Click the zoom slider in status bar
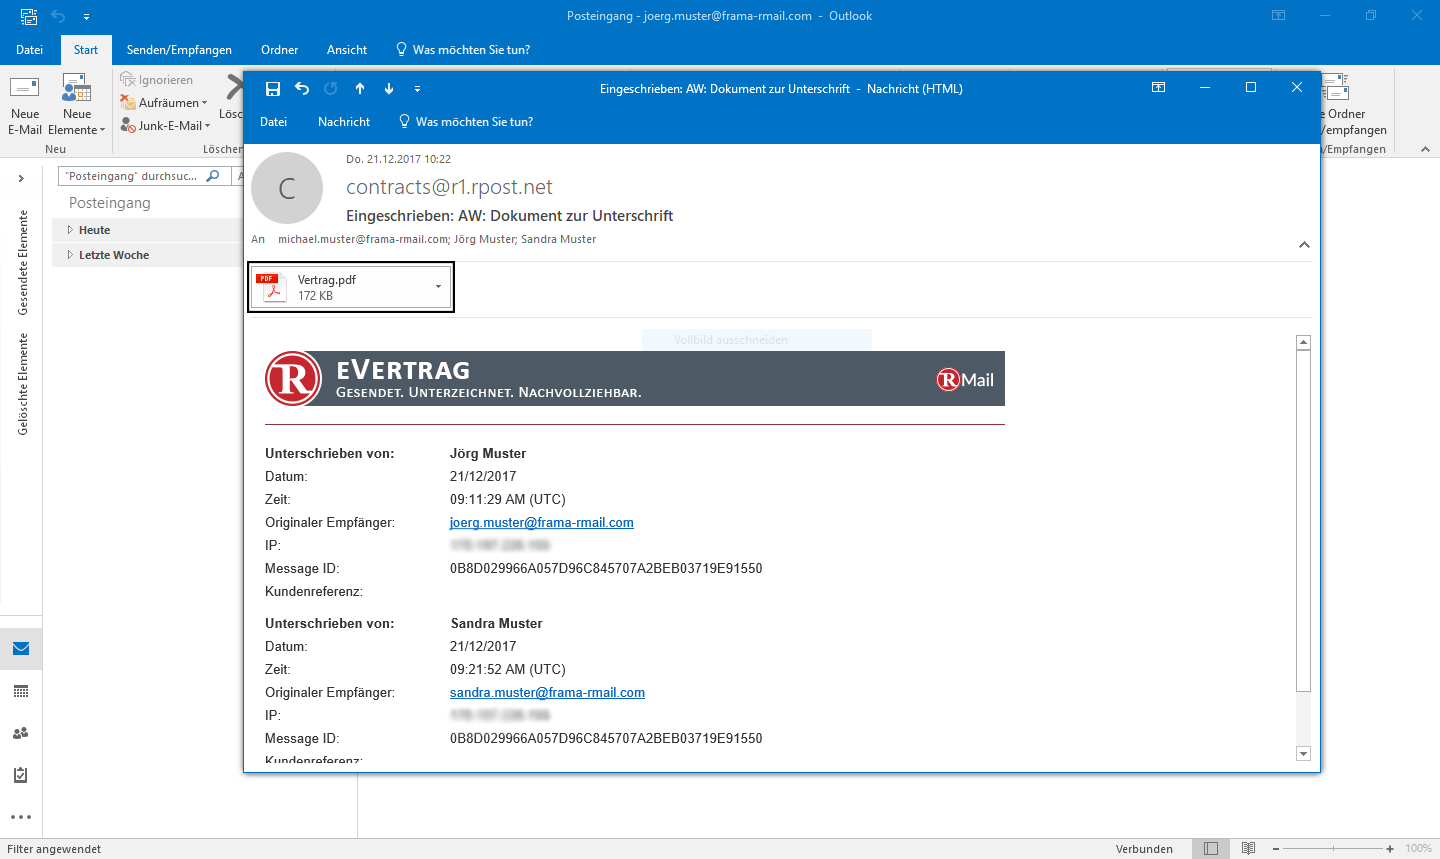Image resolution: width=1440 pixels, height=859 pixels. 1333,849
